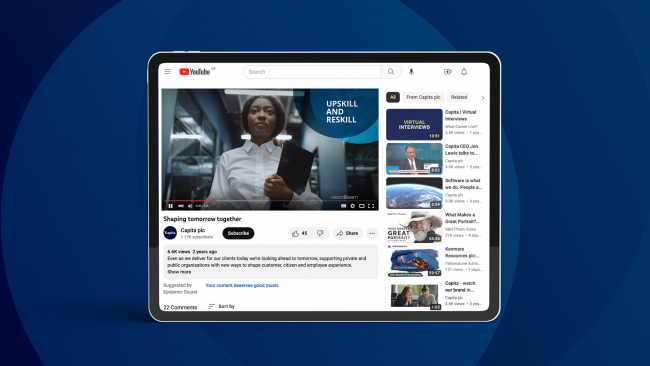Image resolution: width=650 pixels, height=366 pixels.
Task: Open the create video icon
Action: click(x=448, y=72)
